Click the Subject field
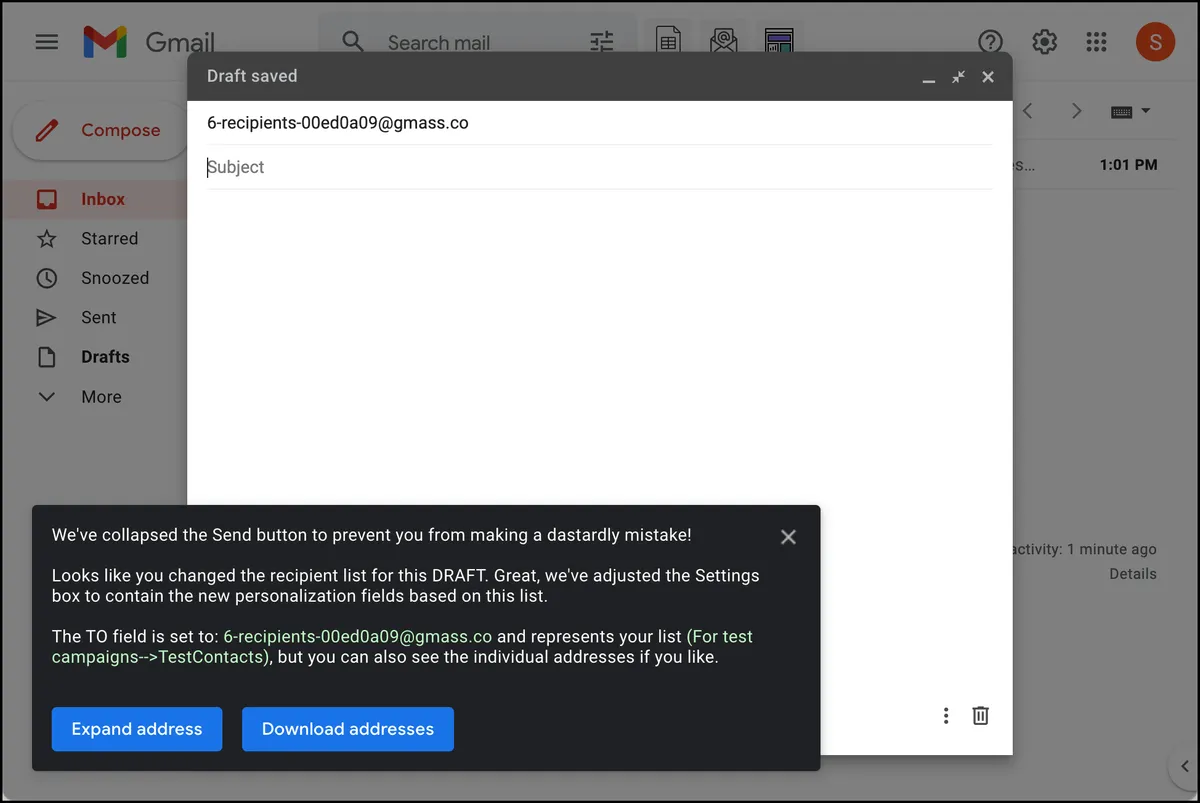This screenshot has height=803, width=1200. (599, 167)
